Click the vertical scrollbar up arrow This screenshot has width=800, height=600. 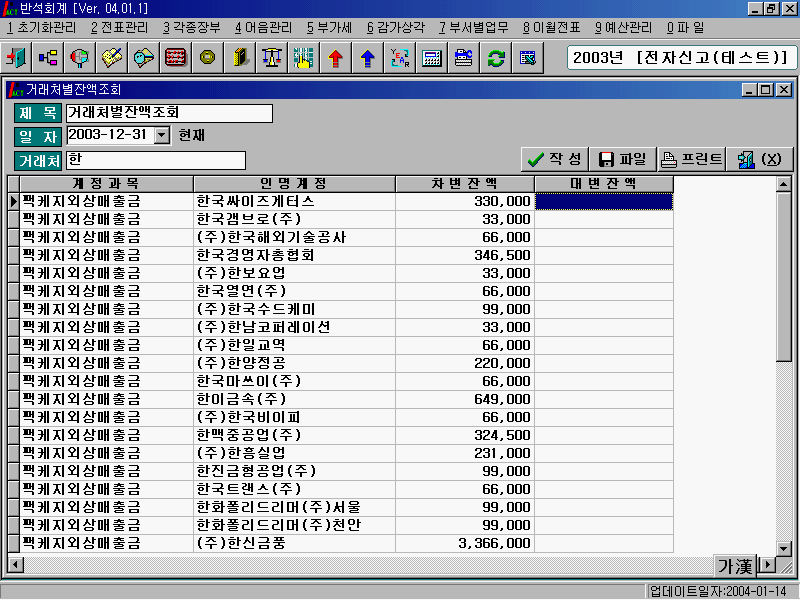tap(784, 184)
